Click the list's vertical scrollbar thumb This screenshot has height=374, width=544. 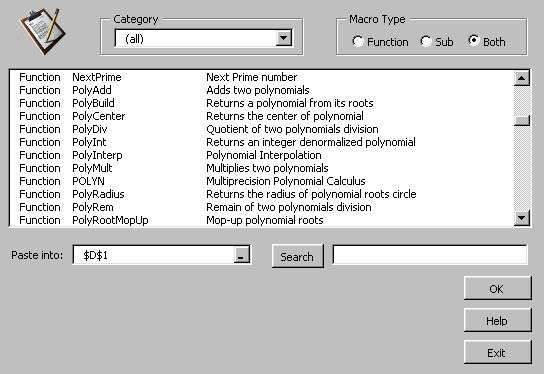(x=521, y=120)
